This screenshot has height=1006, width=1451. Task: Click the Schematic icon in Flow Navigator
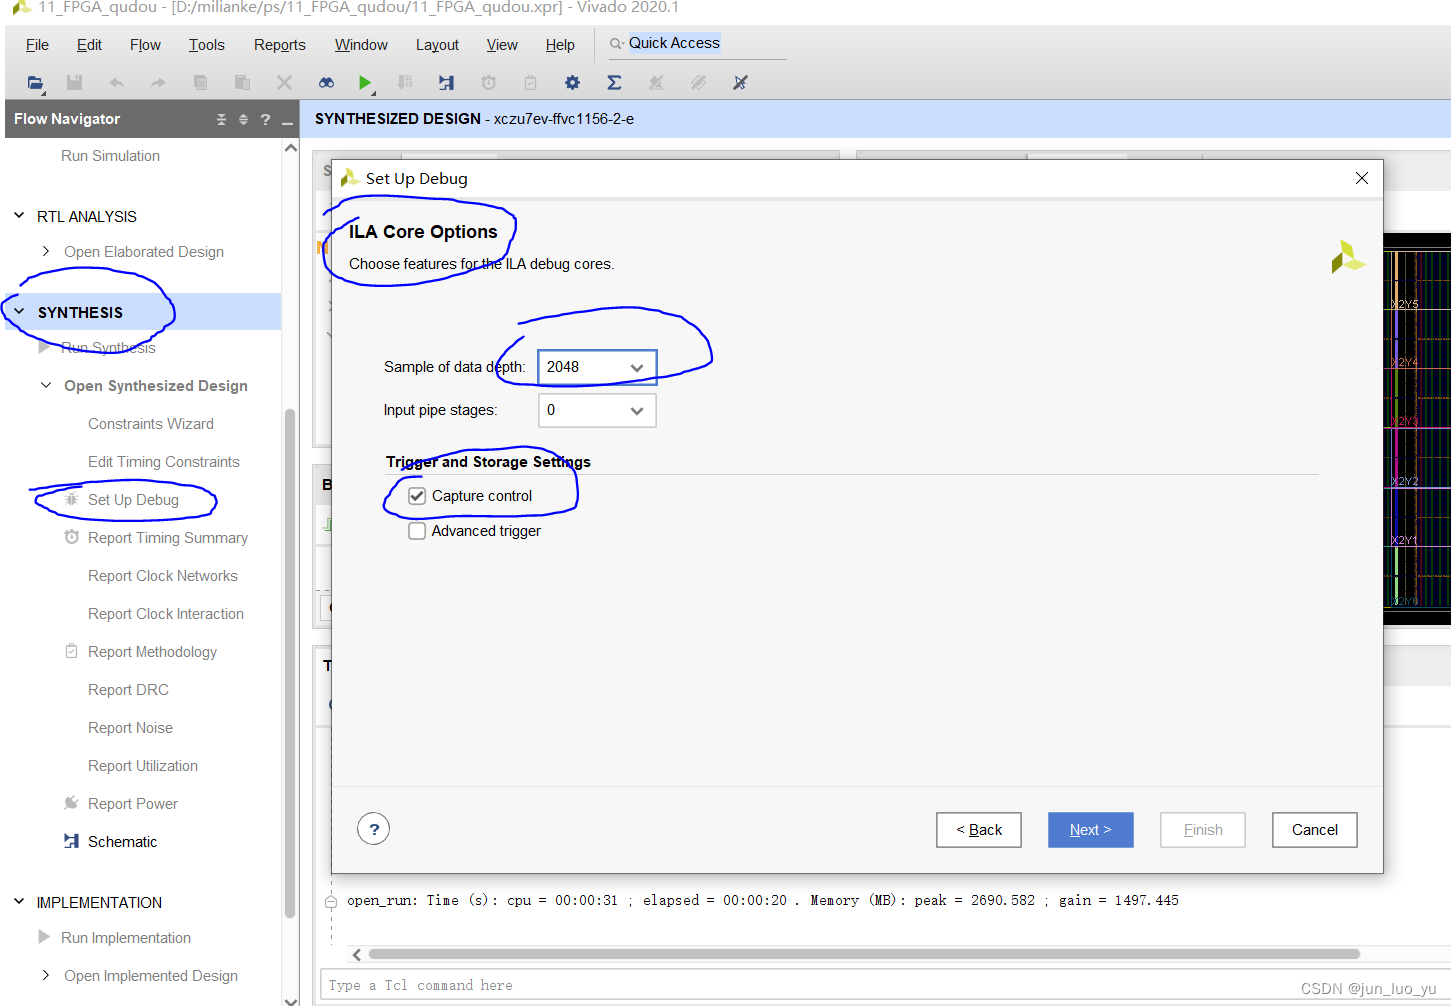(x=71, y=841)
